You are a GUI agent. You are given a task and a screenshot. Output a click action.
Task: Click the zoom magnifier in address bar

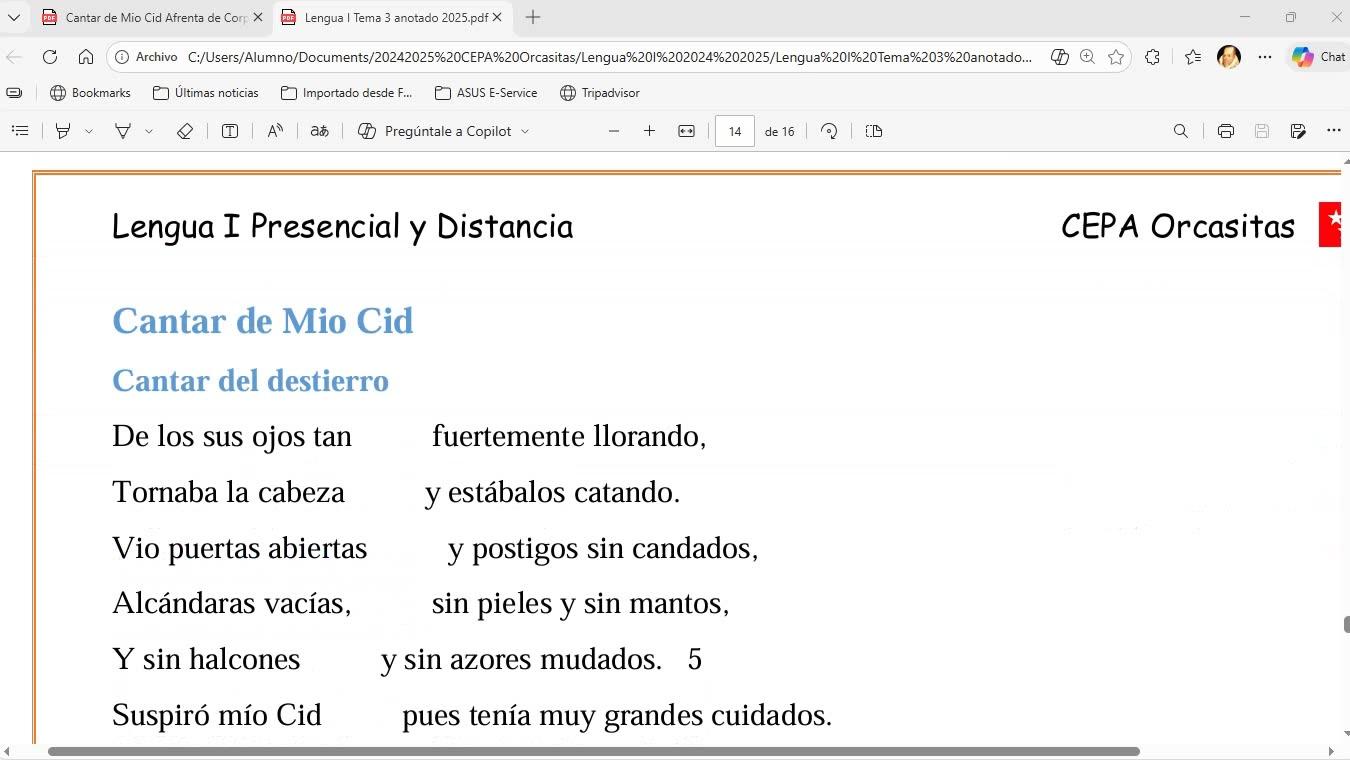coord(1088,57)
